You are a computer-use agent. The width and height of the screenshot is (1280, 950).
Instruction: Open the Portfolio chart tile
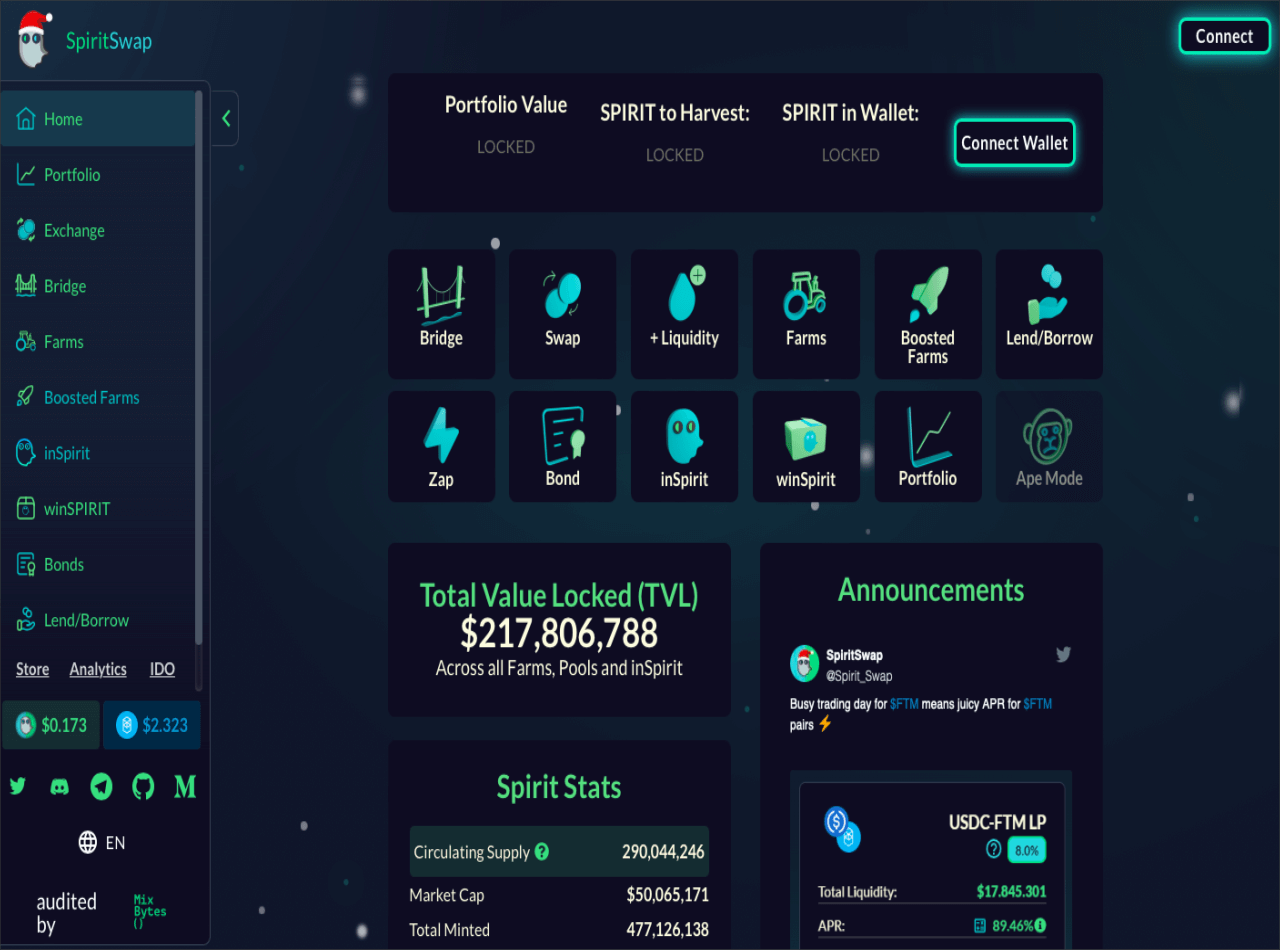pos(928,446)
